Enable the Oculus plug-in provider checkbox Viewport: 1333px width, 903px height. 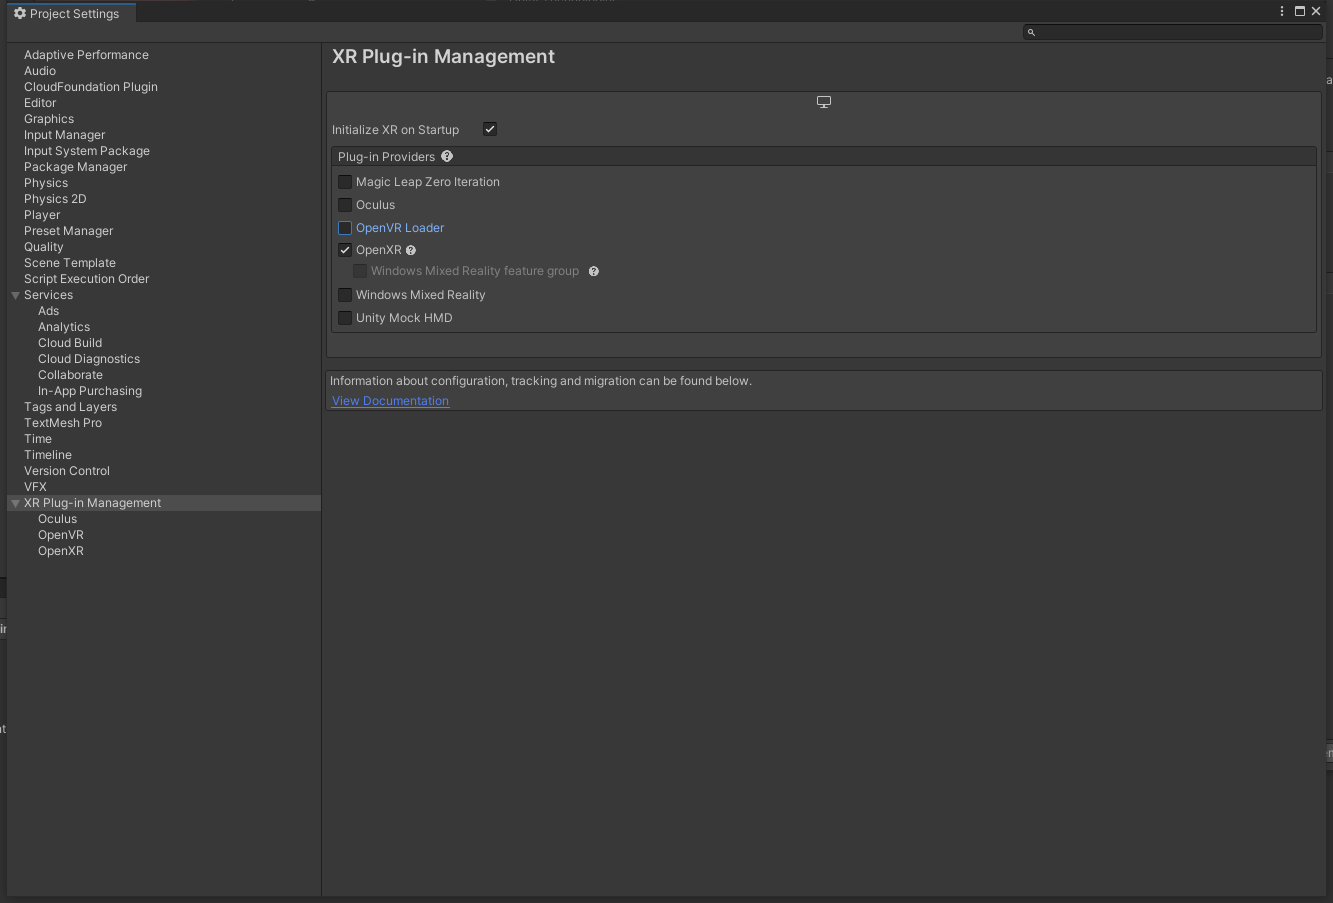pos(345,205)
